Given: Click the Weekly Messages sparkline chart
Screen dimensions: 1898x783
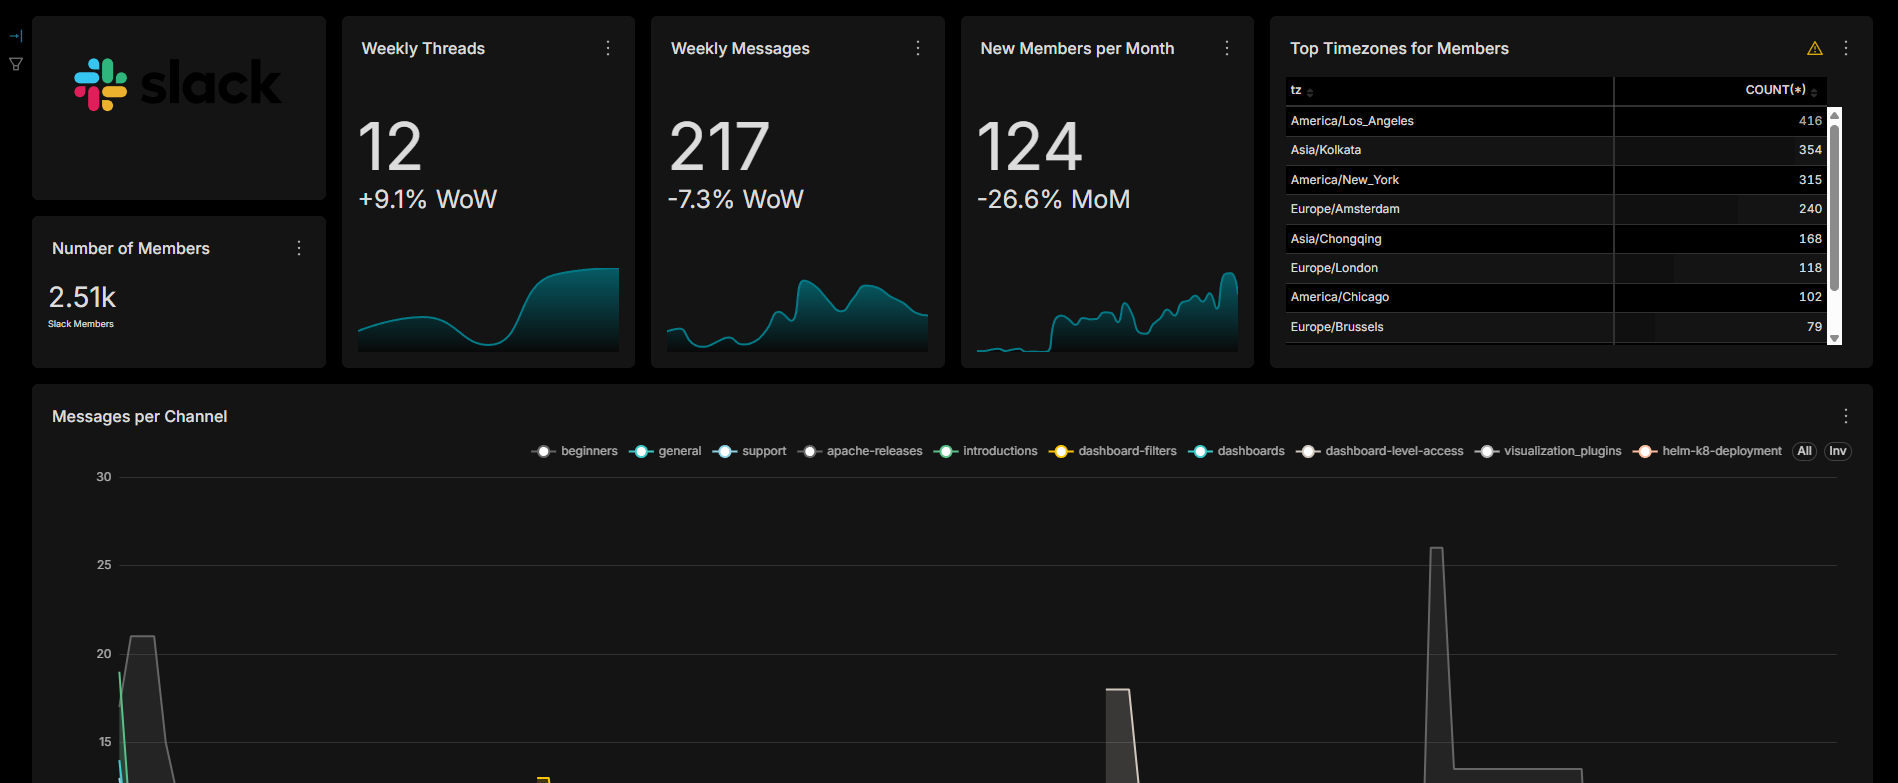Looking at the screenshot, I should click(797, 315).
